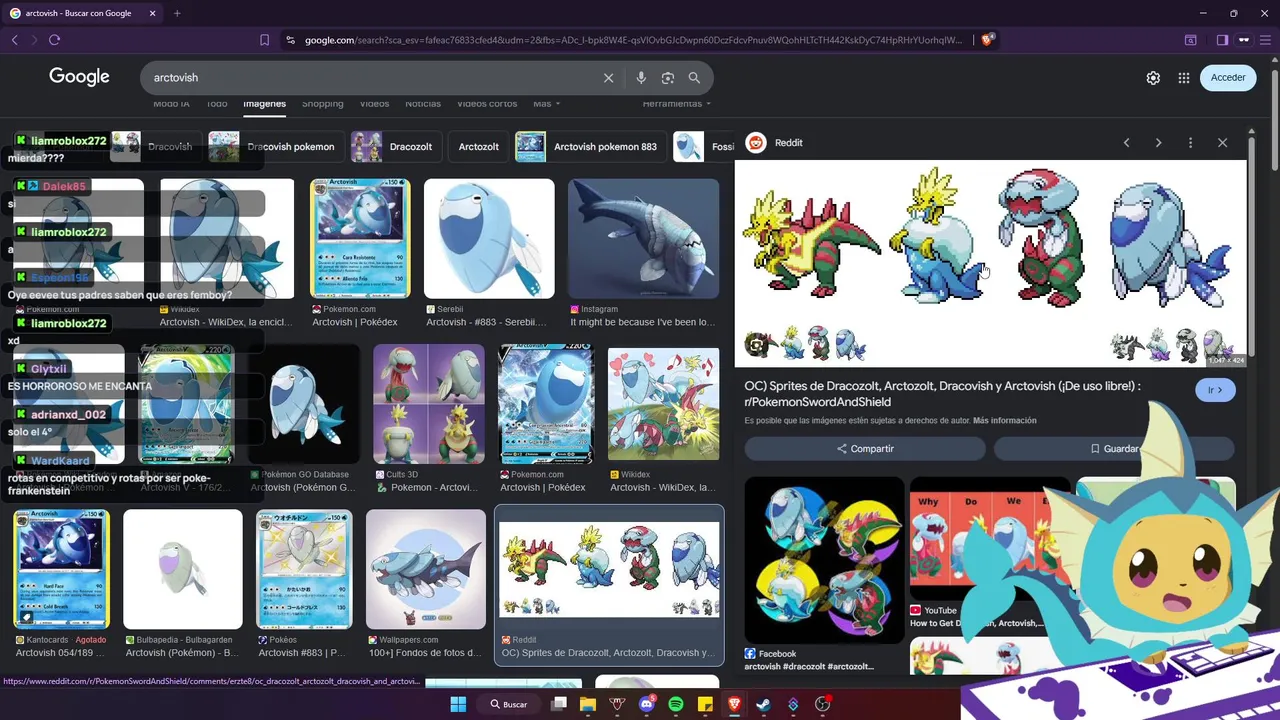Click the Guardar save button
1280x720 pixels.
coord(1114,449)
